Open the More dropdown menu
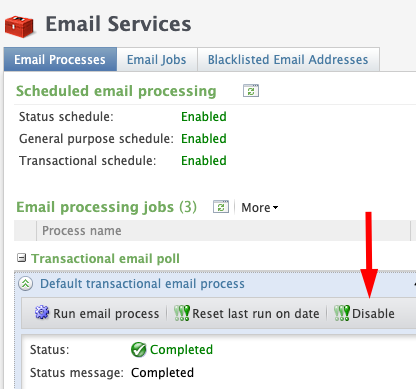 coord(259,208)
